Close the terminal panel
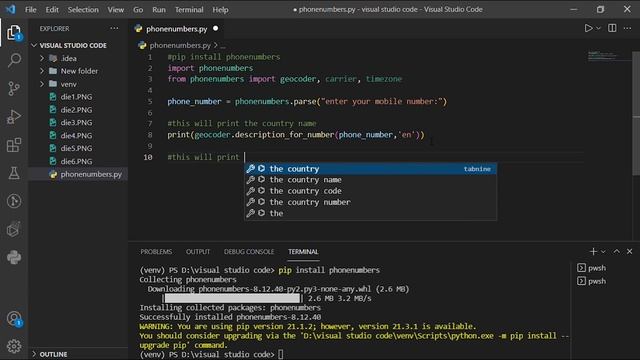Viewport: 640px width, 360px height. pyautogui.click(x=629, y=251)
